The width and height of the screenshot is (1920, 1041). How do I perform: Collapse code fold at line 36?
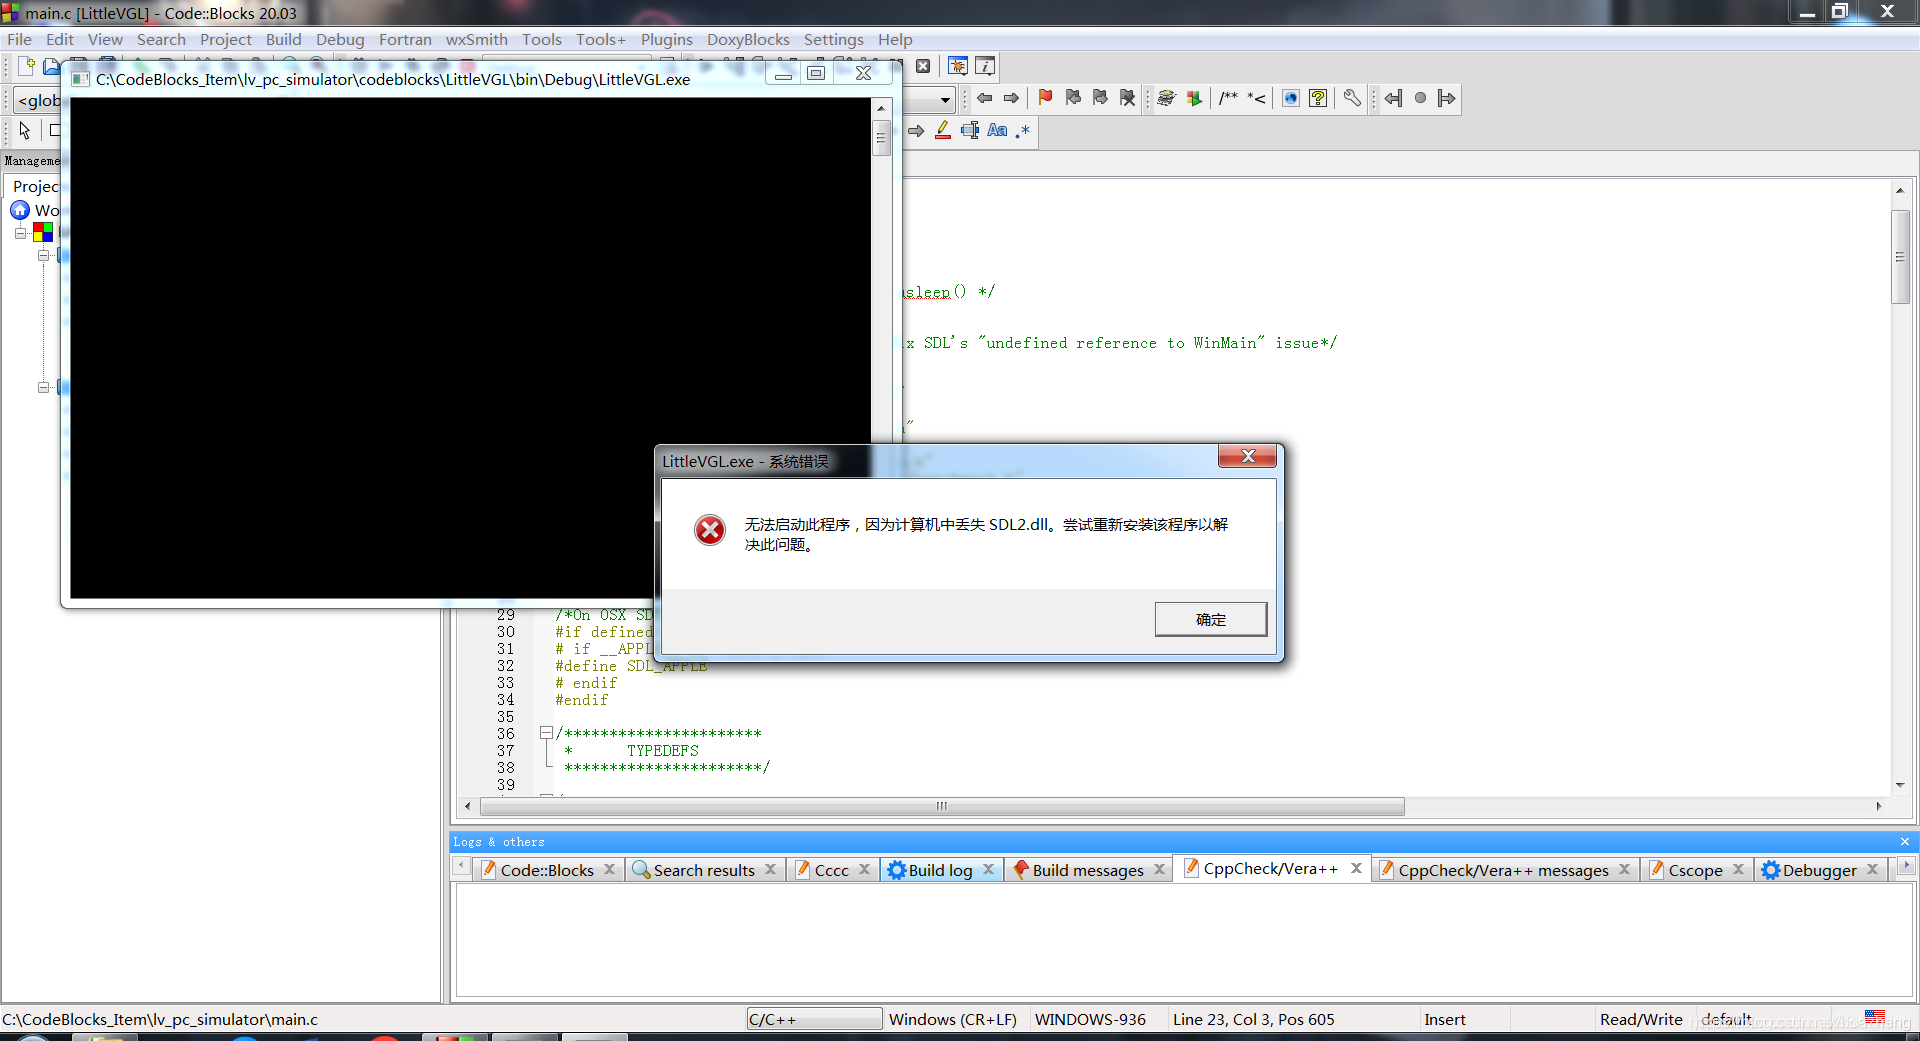pos(546,733)
